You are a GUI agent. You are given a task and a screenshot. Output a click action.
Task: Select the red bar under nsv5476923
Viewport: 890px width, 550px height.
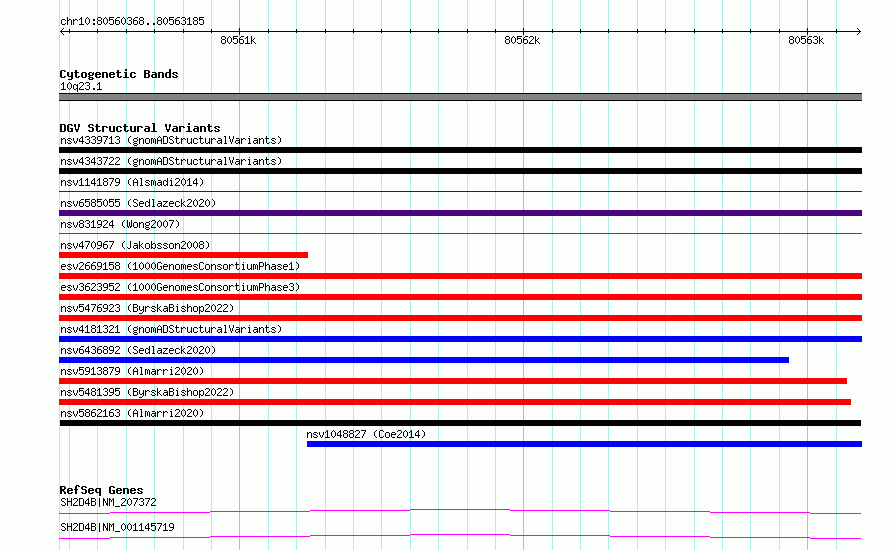[460, 318]
